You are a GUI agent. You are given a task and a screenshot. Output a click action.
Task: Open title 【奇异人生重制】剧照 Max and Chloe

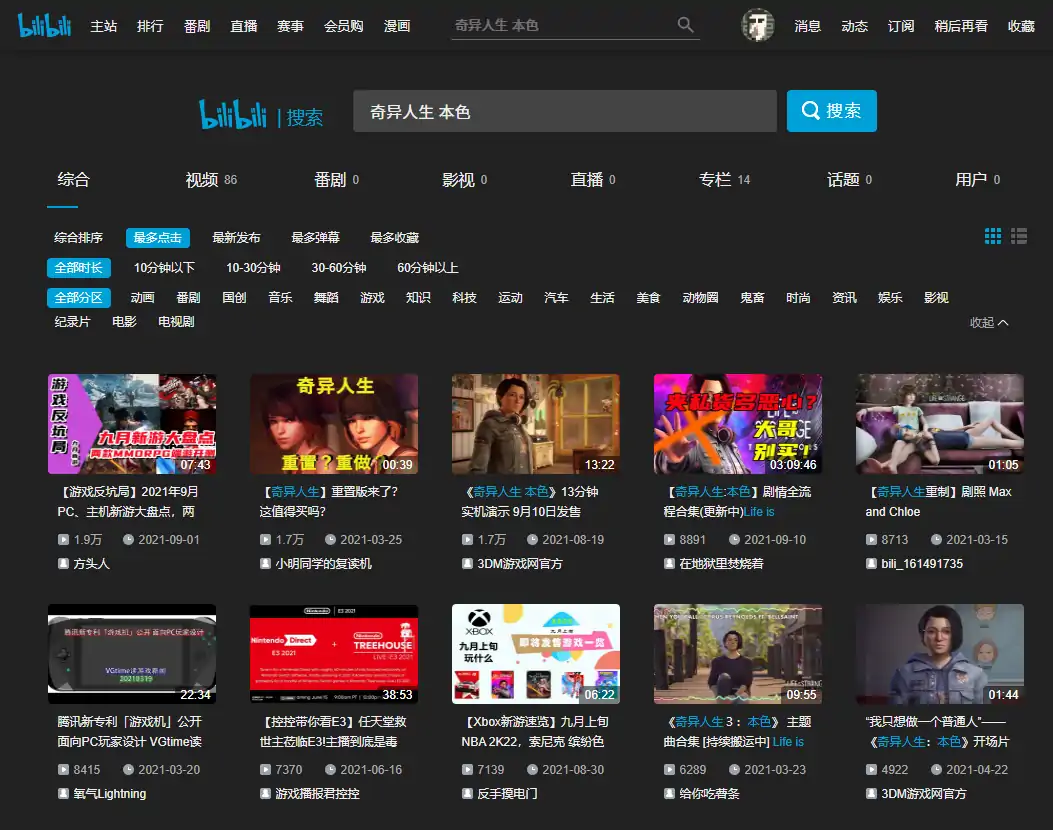[939, 502]
